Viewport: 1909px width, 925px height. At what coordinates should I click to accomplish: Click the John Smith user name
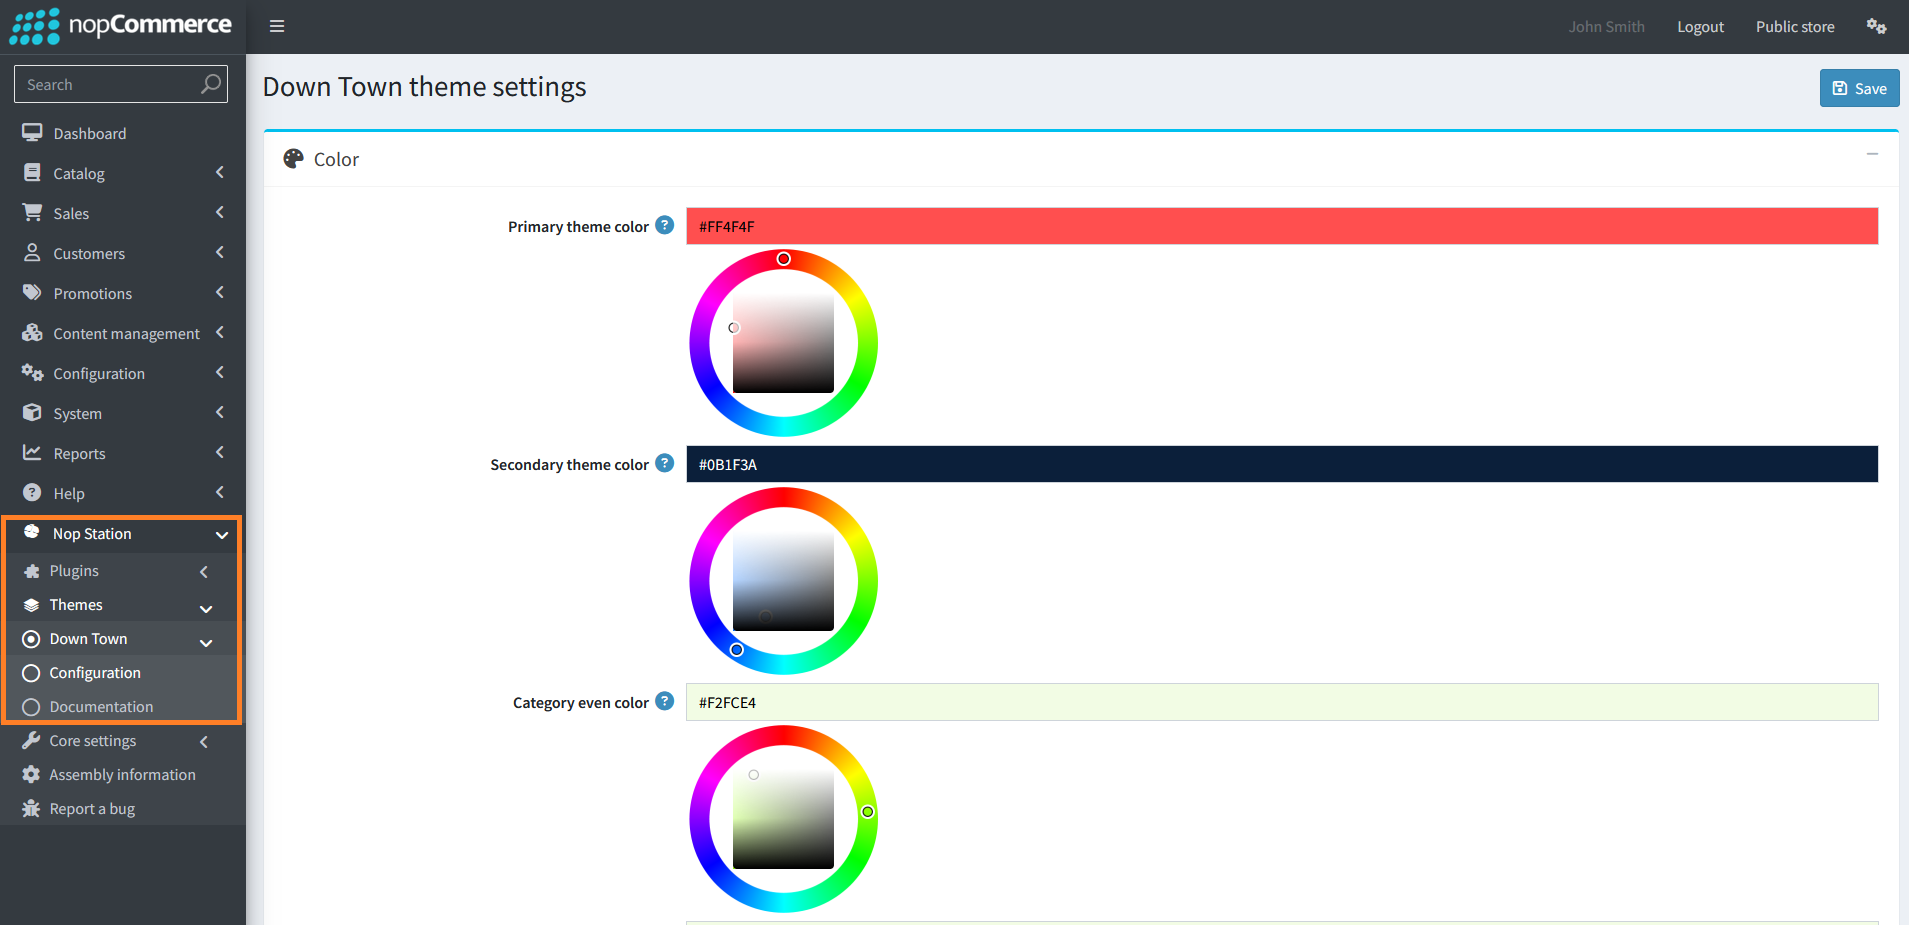click(x=1606, y=27)
